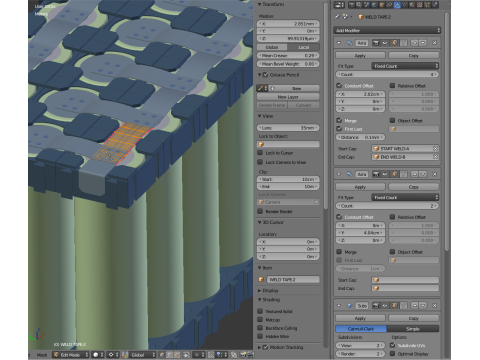The width and height of the screenshot is (480, 360).
Task: Enable Object Offset in first Array modifier
Action: [392, 120]
